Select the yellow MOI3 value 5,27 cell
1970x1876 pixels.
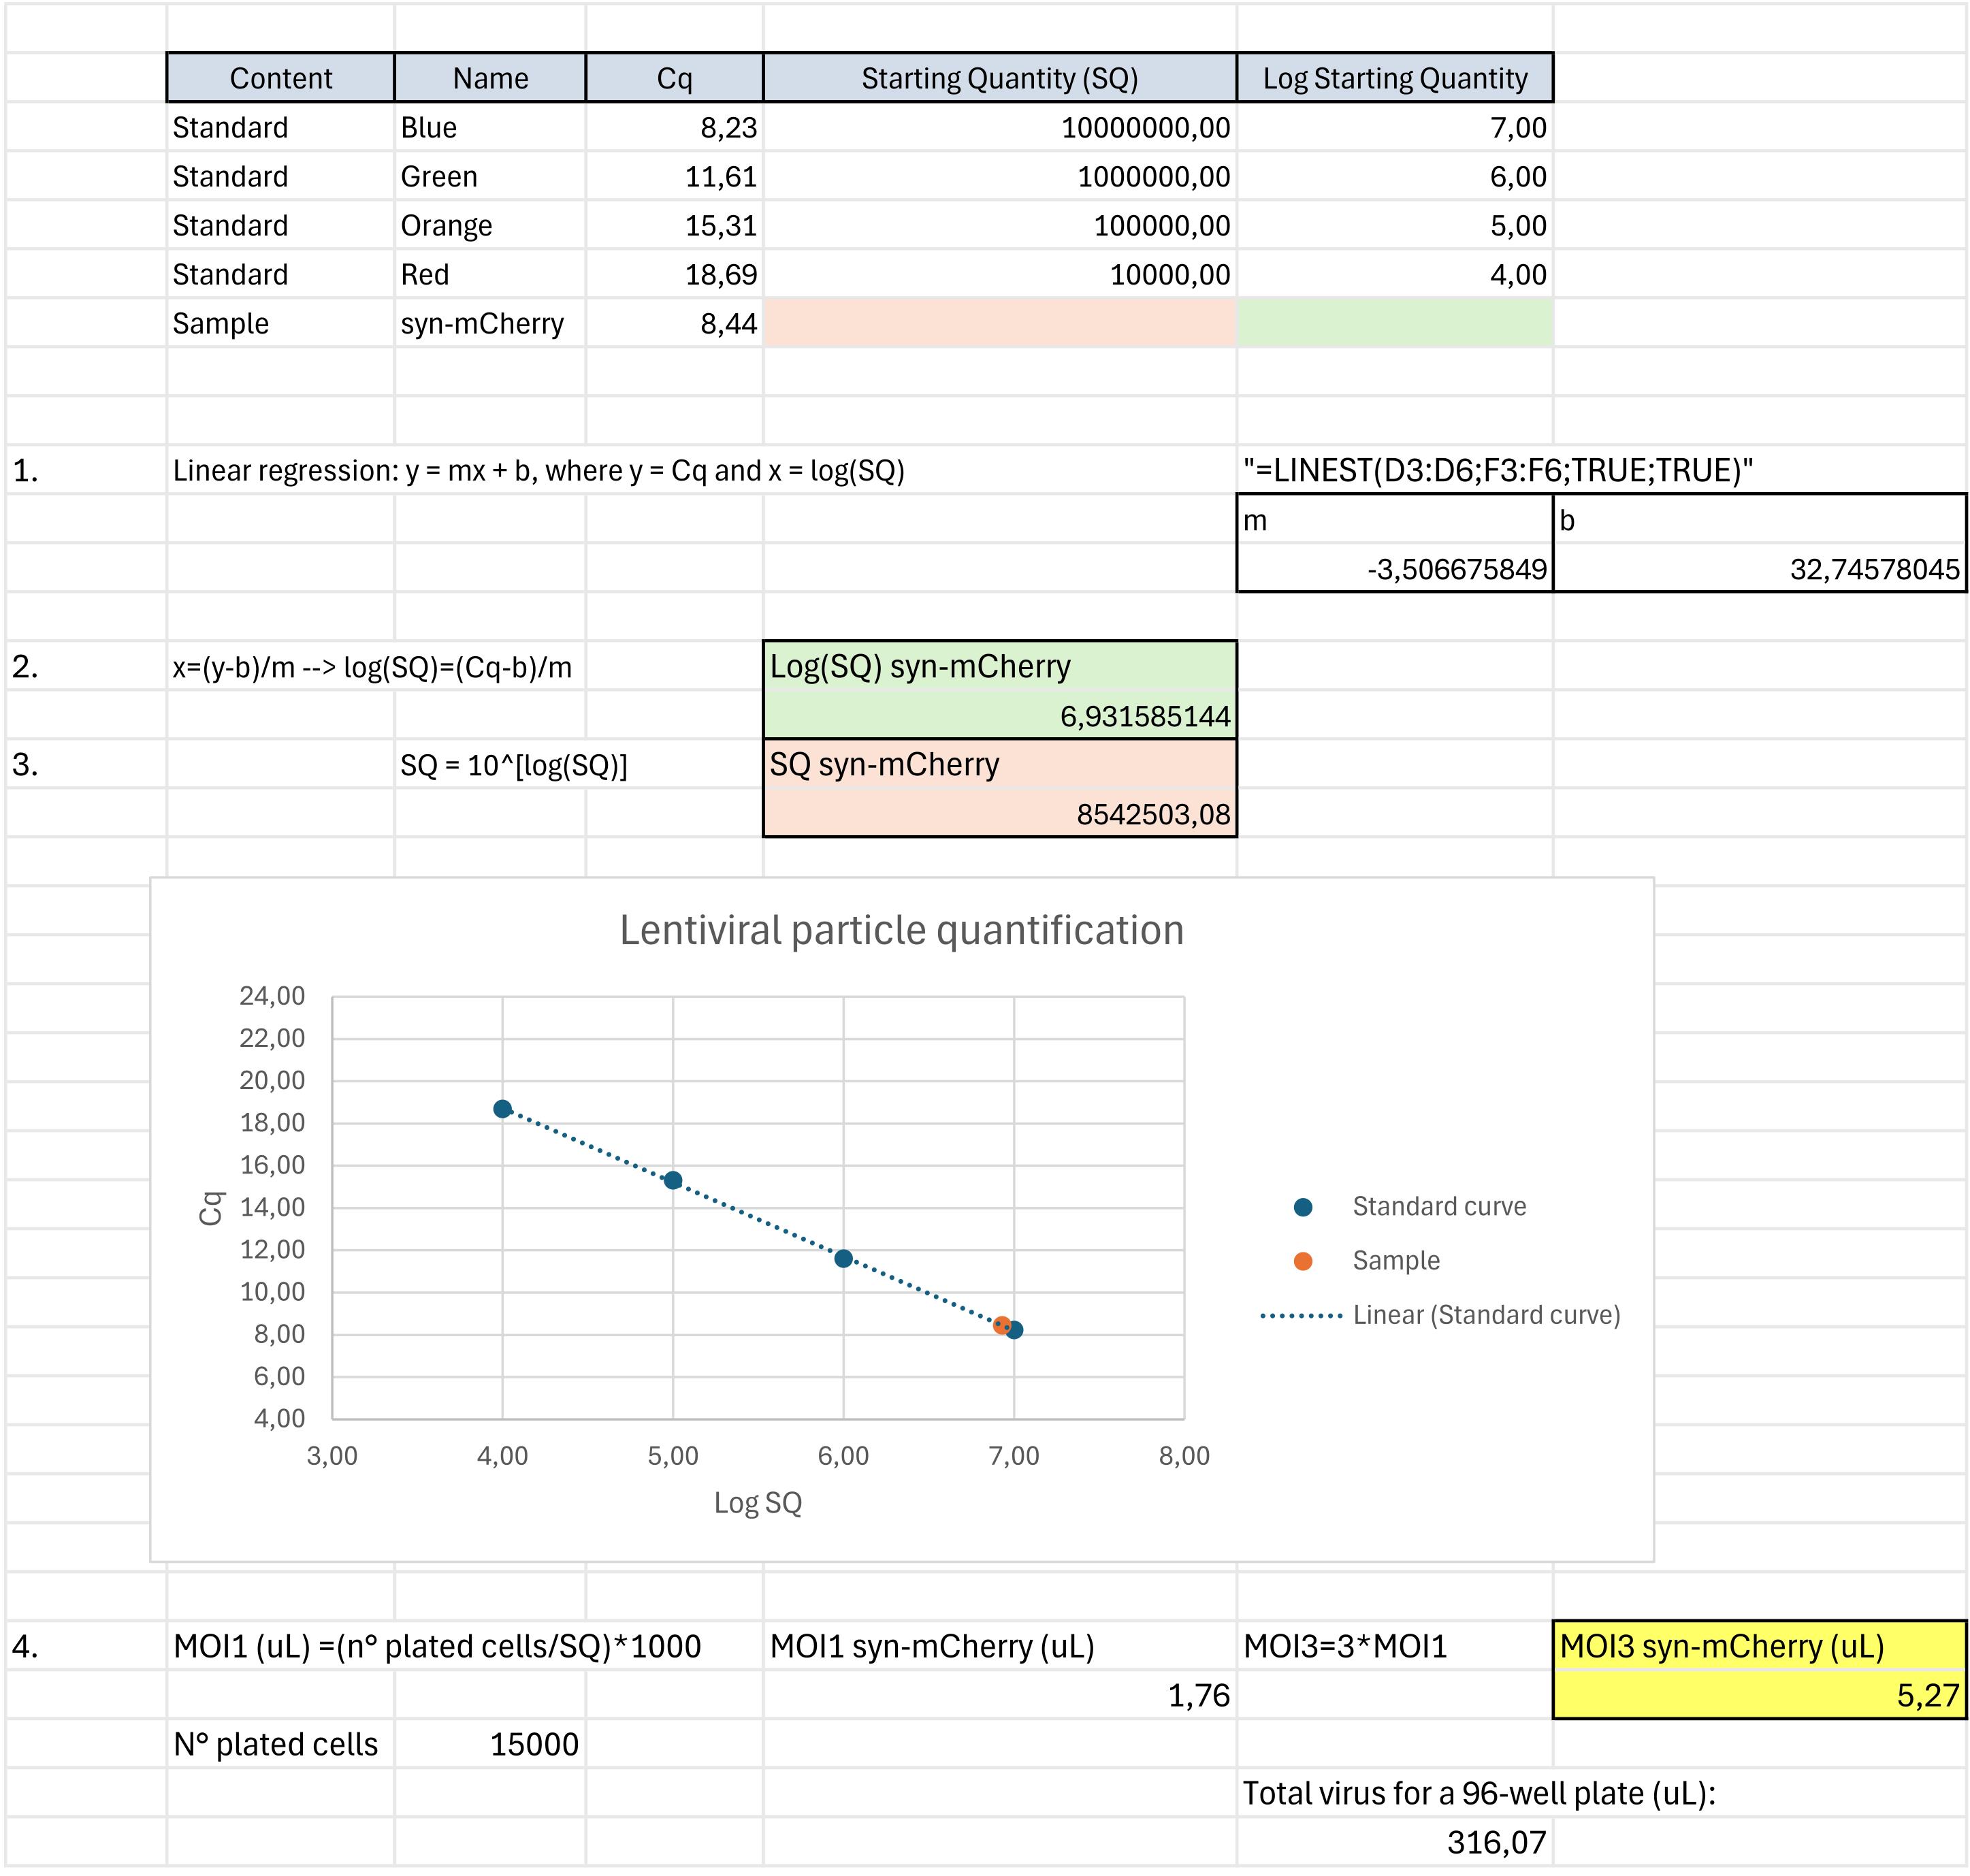(x=1759, y=1695)
